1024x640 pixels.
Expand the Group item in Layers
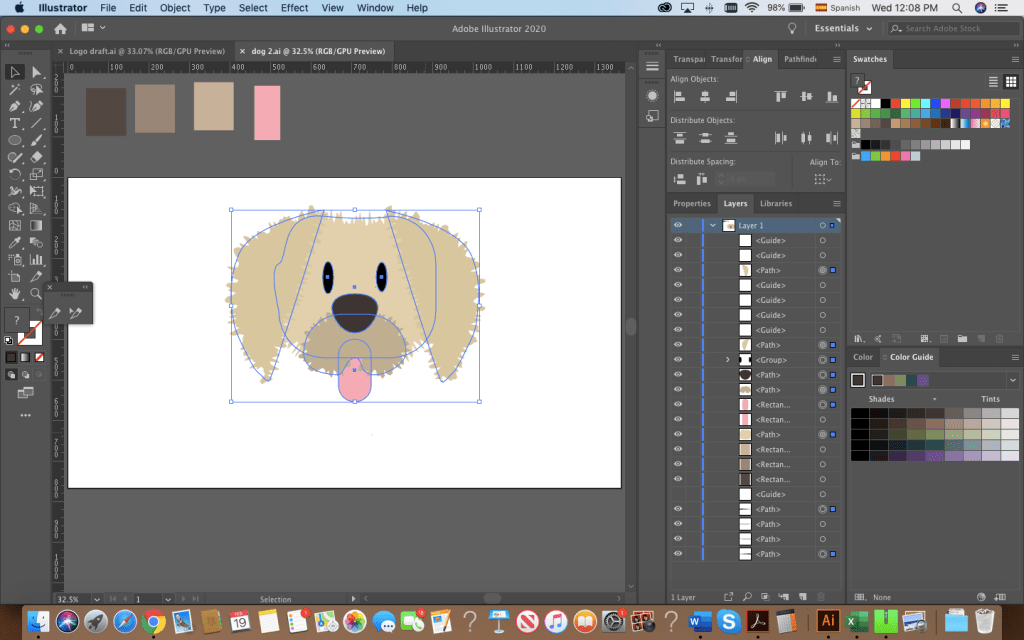point(728,360)
